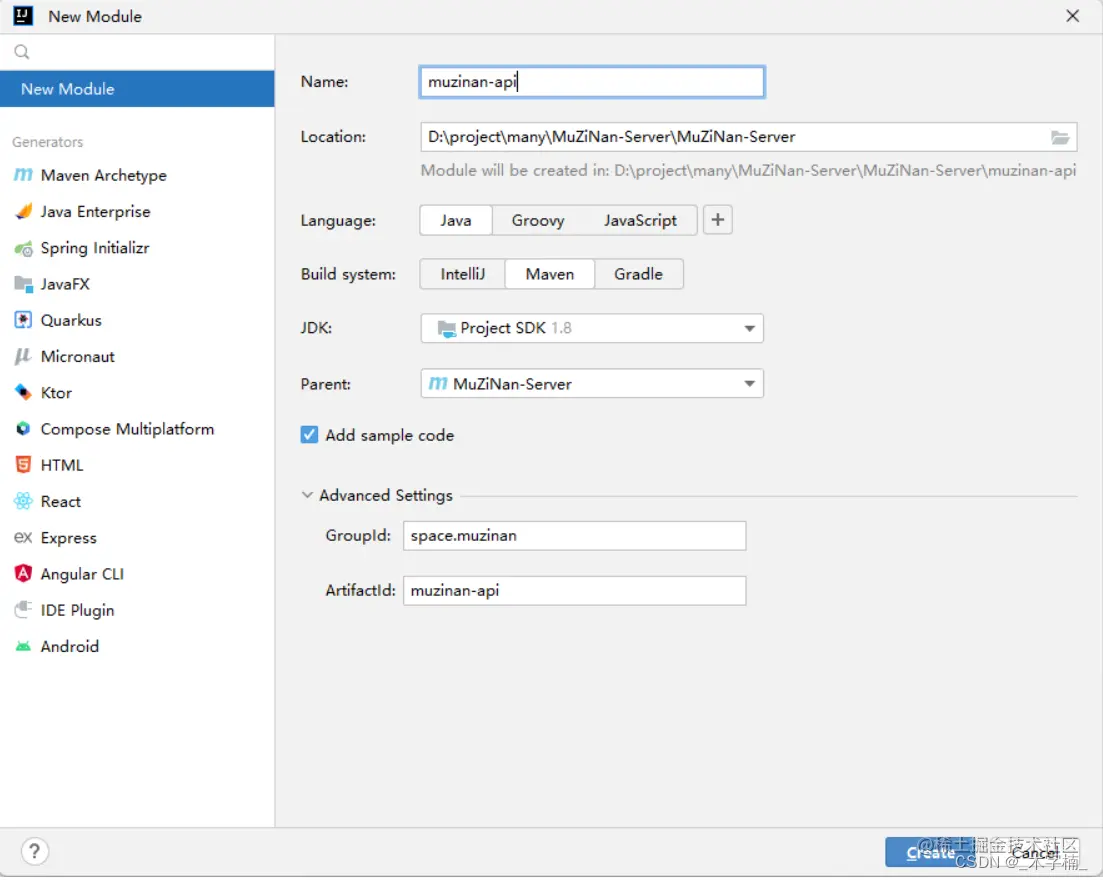The height and width of the screenshot is (880, 1103).
Task: Select Groovy as the language
Action: tap(538, 220)
